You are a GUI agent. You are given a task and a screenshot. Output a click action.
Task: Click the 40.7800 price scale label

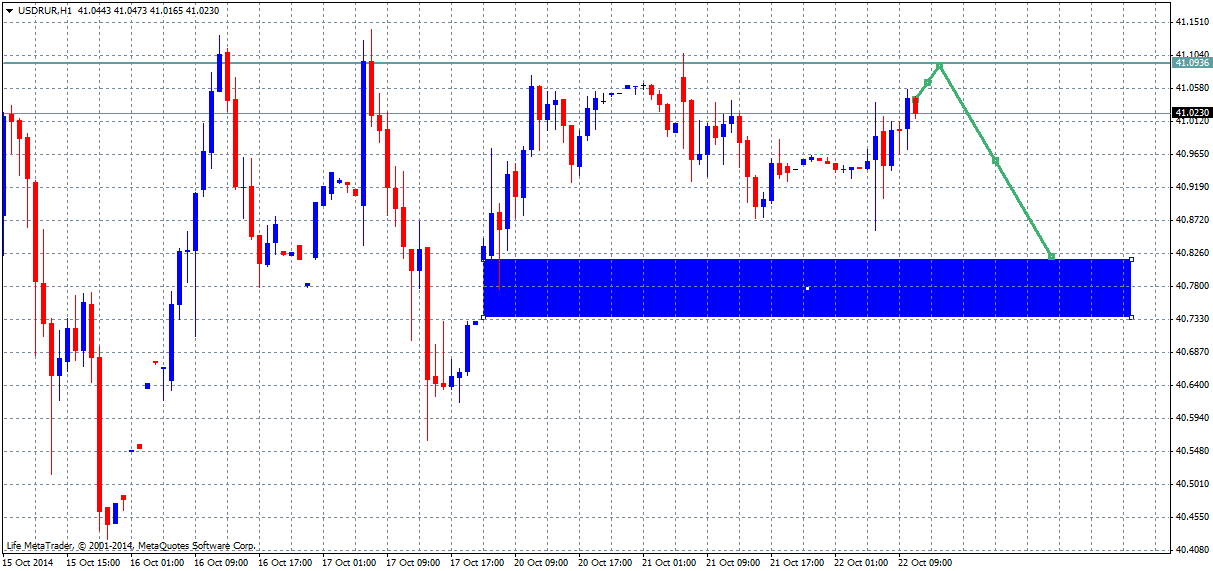pyautogui.click(x=1192, y=286)
